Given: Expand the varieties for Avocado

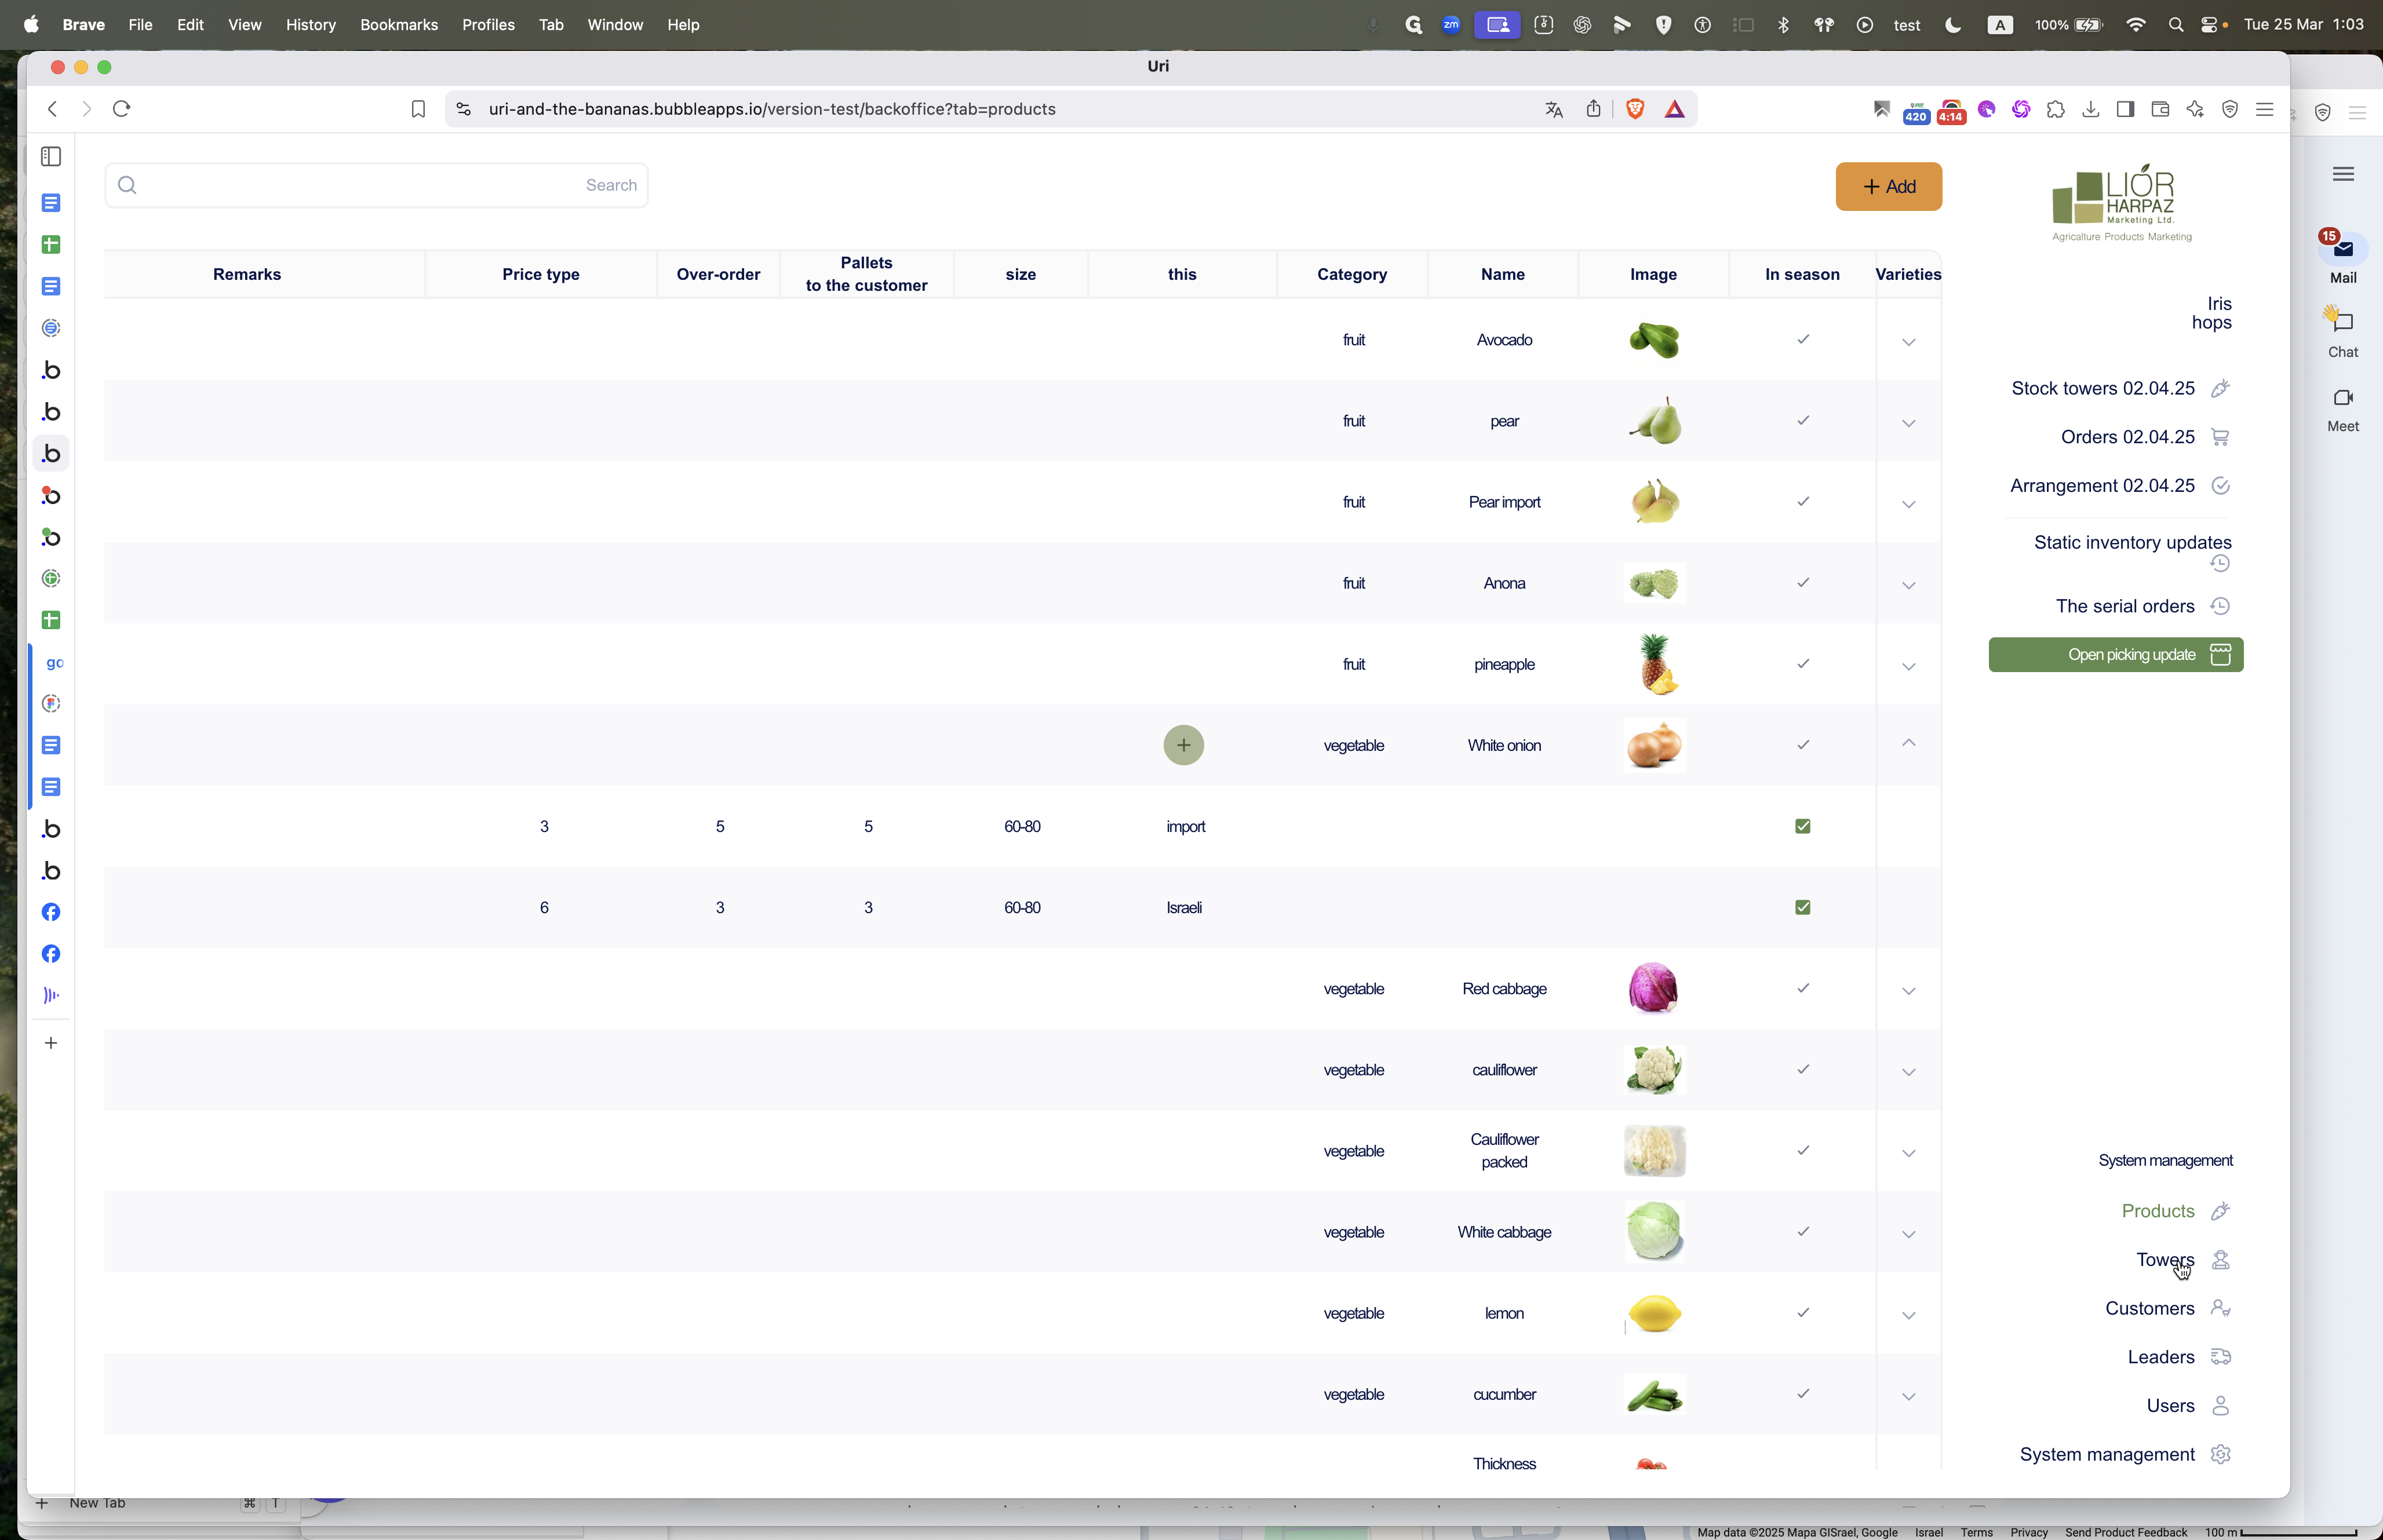Looking at the screenshot, I should click(x=1908, y=342).
